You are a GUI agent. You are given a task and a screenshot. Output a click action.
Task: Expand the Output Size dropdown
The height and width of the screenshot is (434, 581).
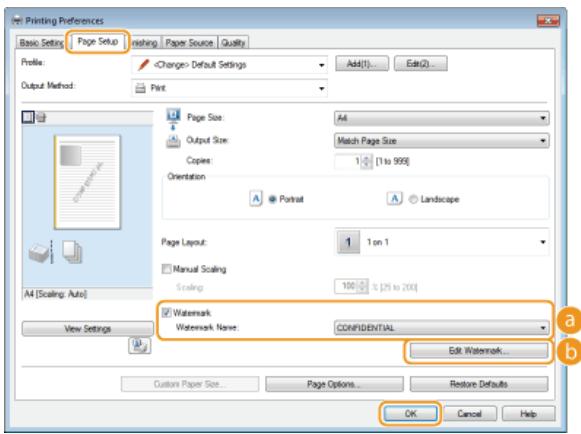point(441,141)
